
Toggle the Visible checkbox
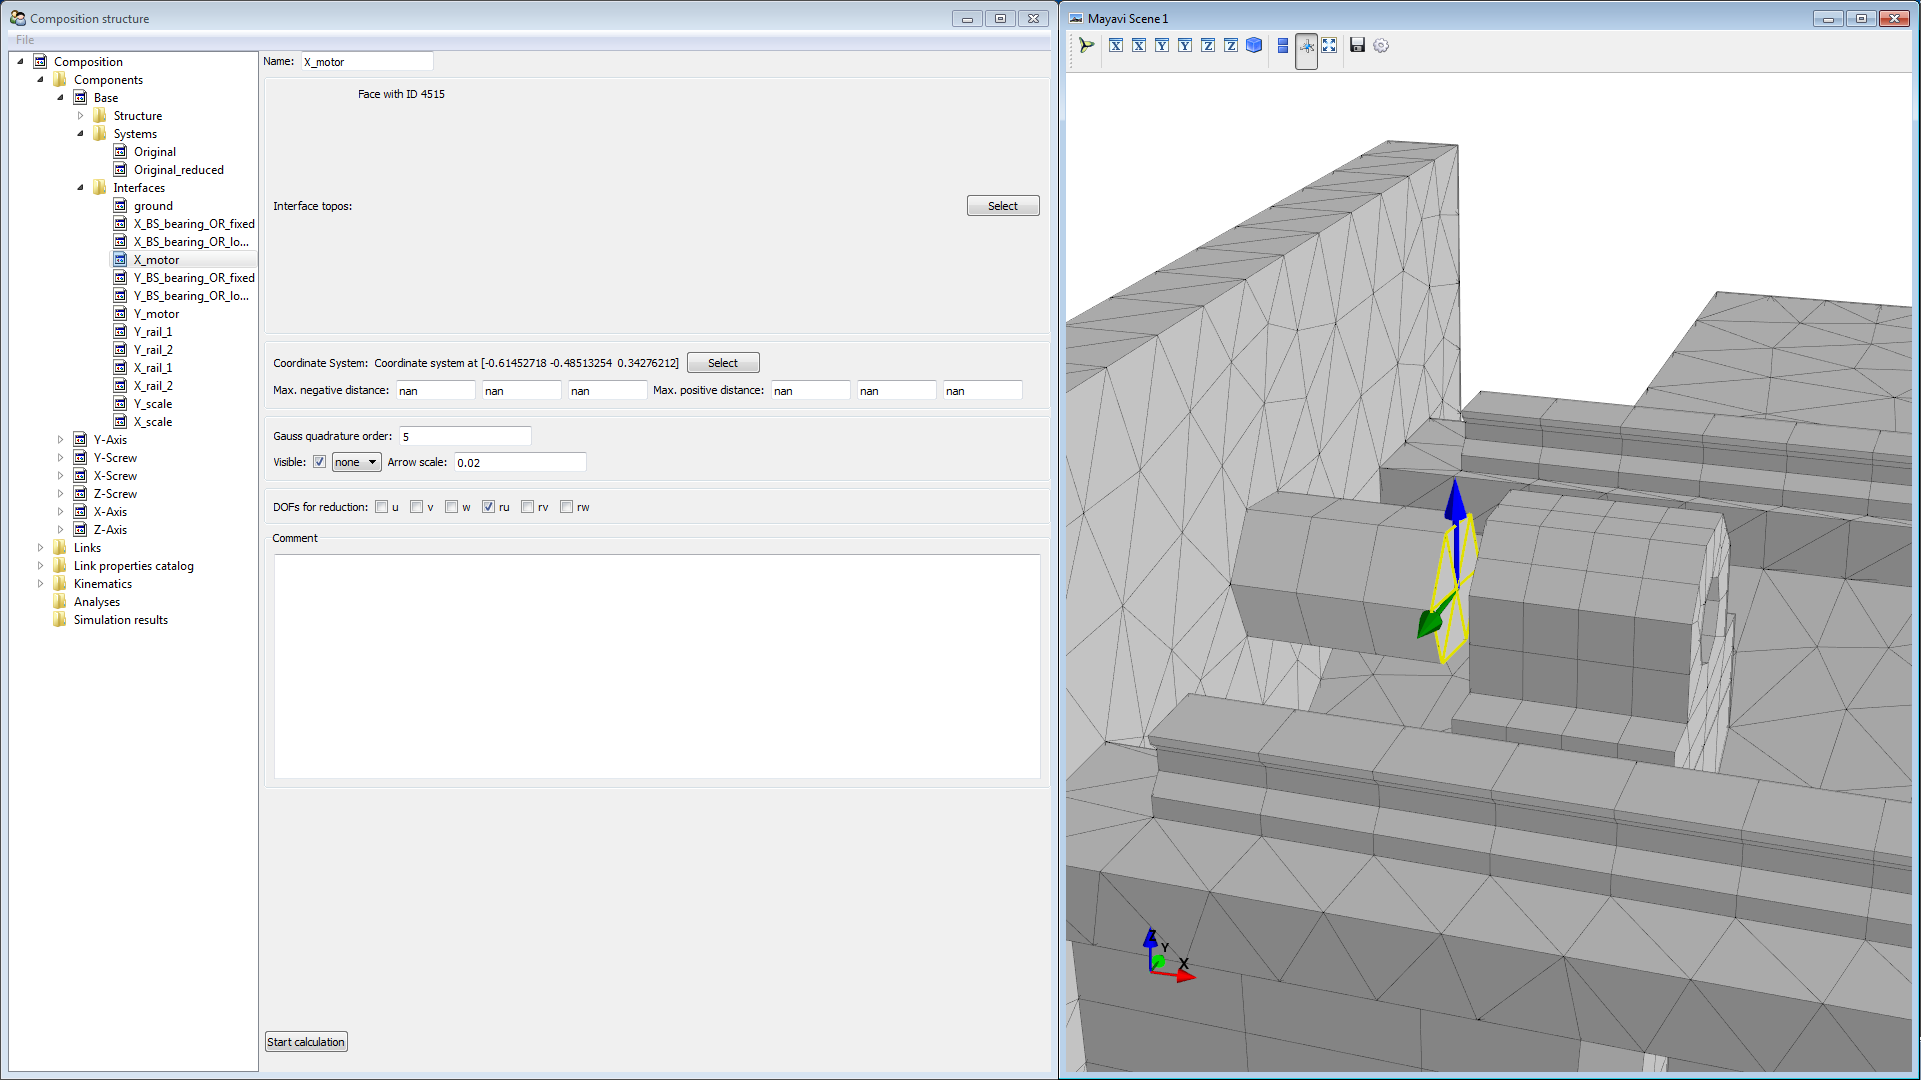point(319,462)
